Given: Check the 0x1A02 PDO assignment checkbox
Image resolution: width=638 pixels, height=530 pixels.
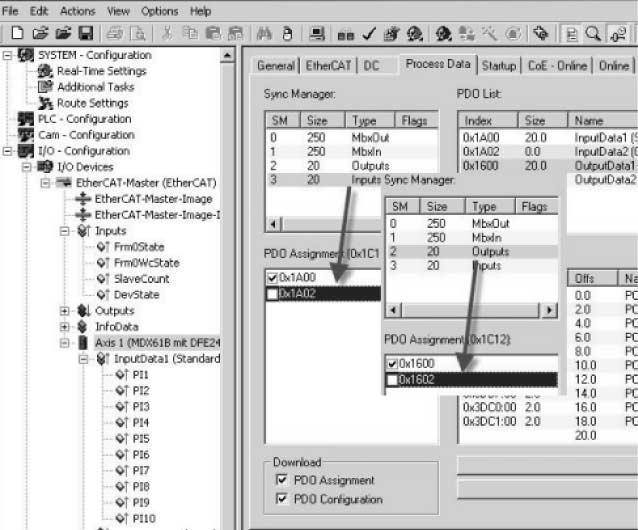Looking at the screenshot, I should 272,294.
